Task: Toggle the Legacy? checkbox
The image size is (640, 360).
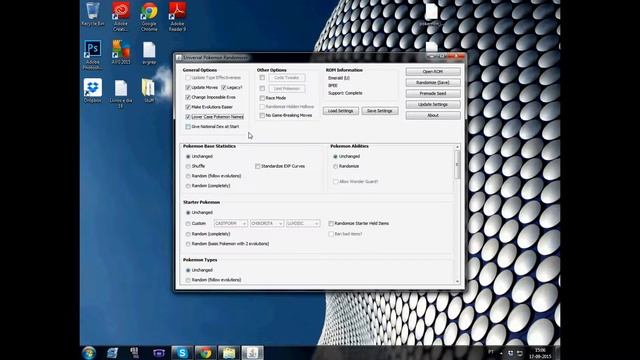Action: click(x=224, y=87)
